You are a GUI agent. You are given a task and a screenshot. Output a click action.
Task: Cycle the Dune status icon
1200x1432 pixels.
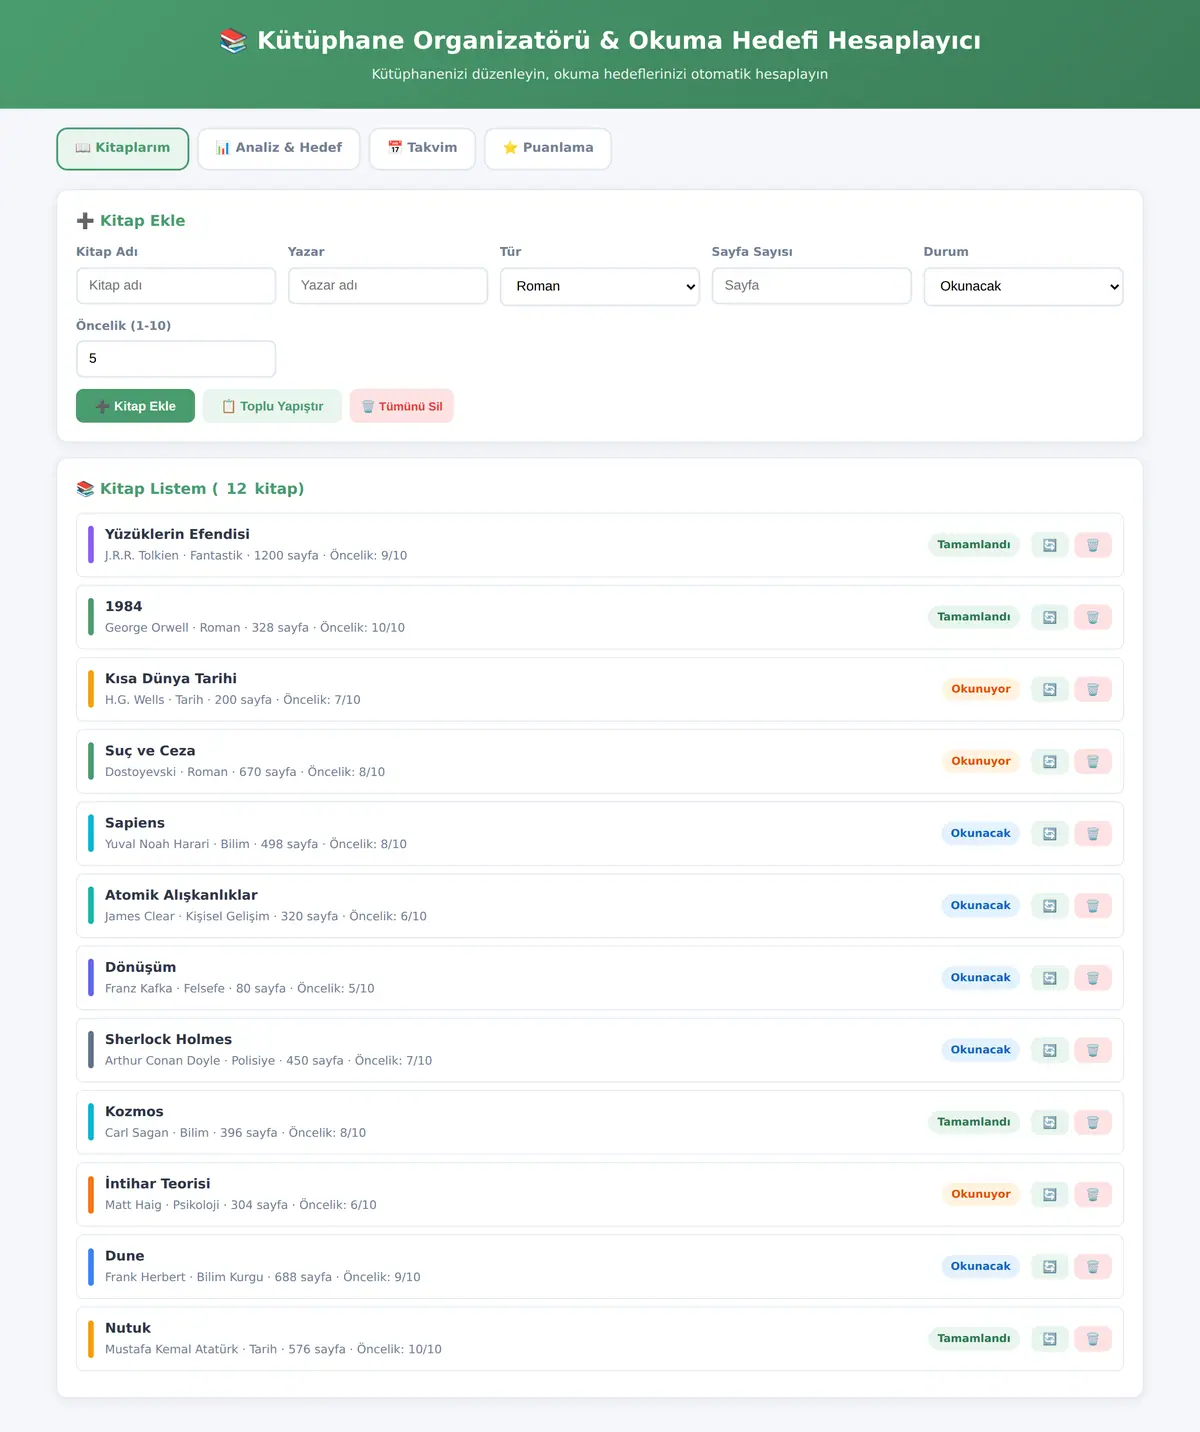coord(1050,1266)
